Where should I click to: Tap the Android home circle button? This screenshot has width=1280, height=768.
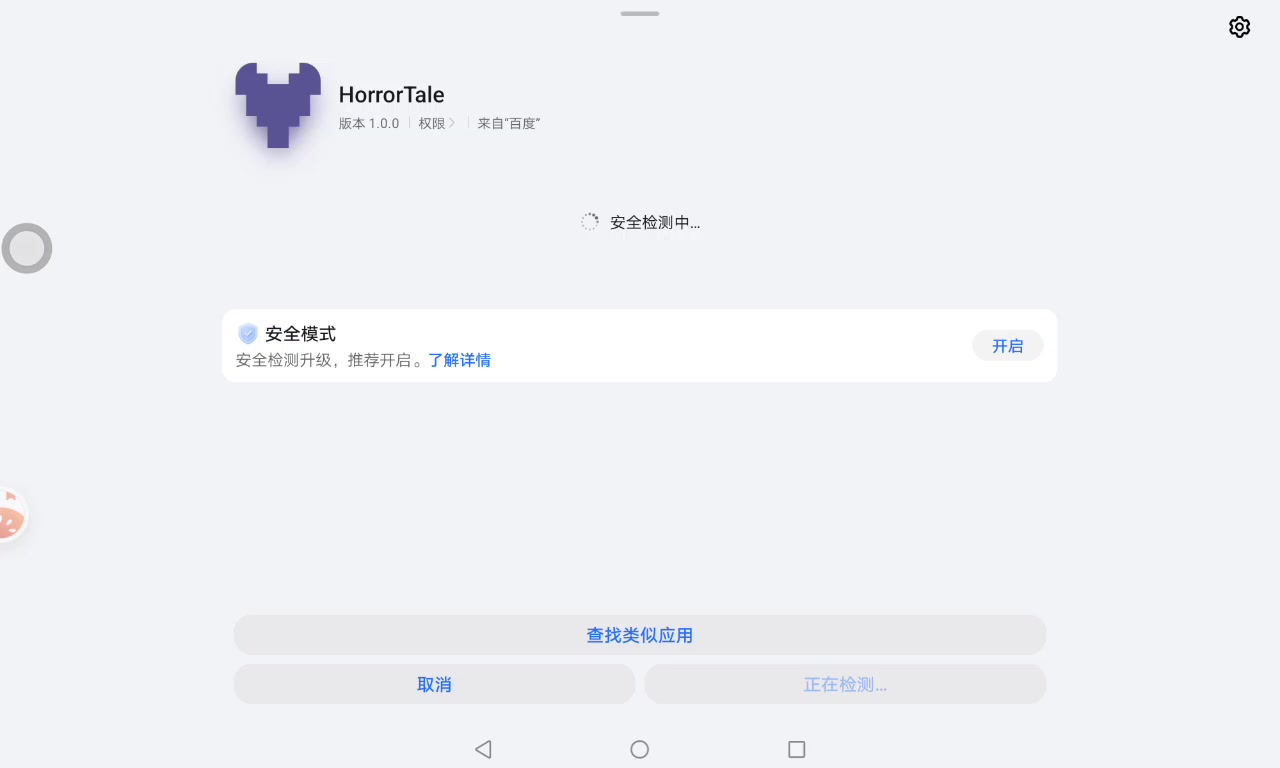point(640,749)
